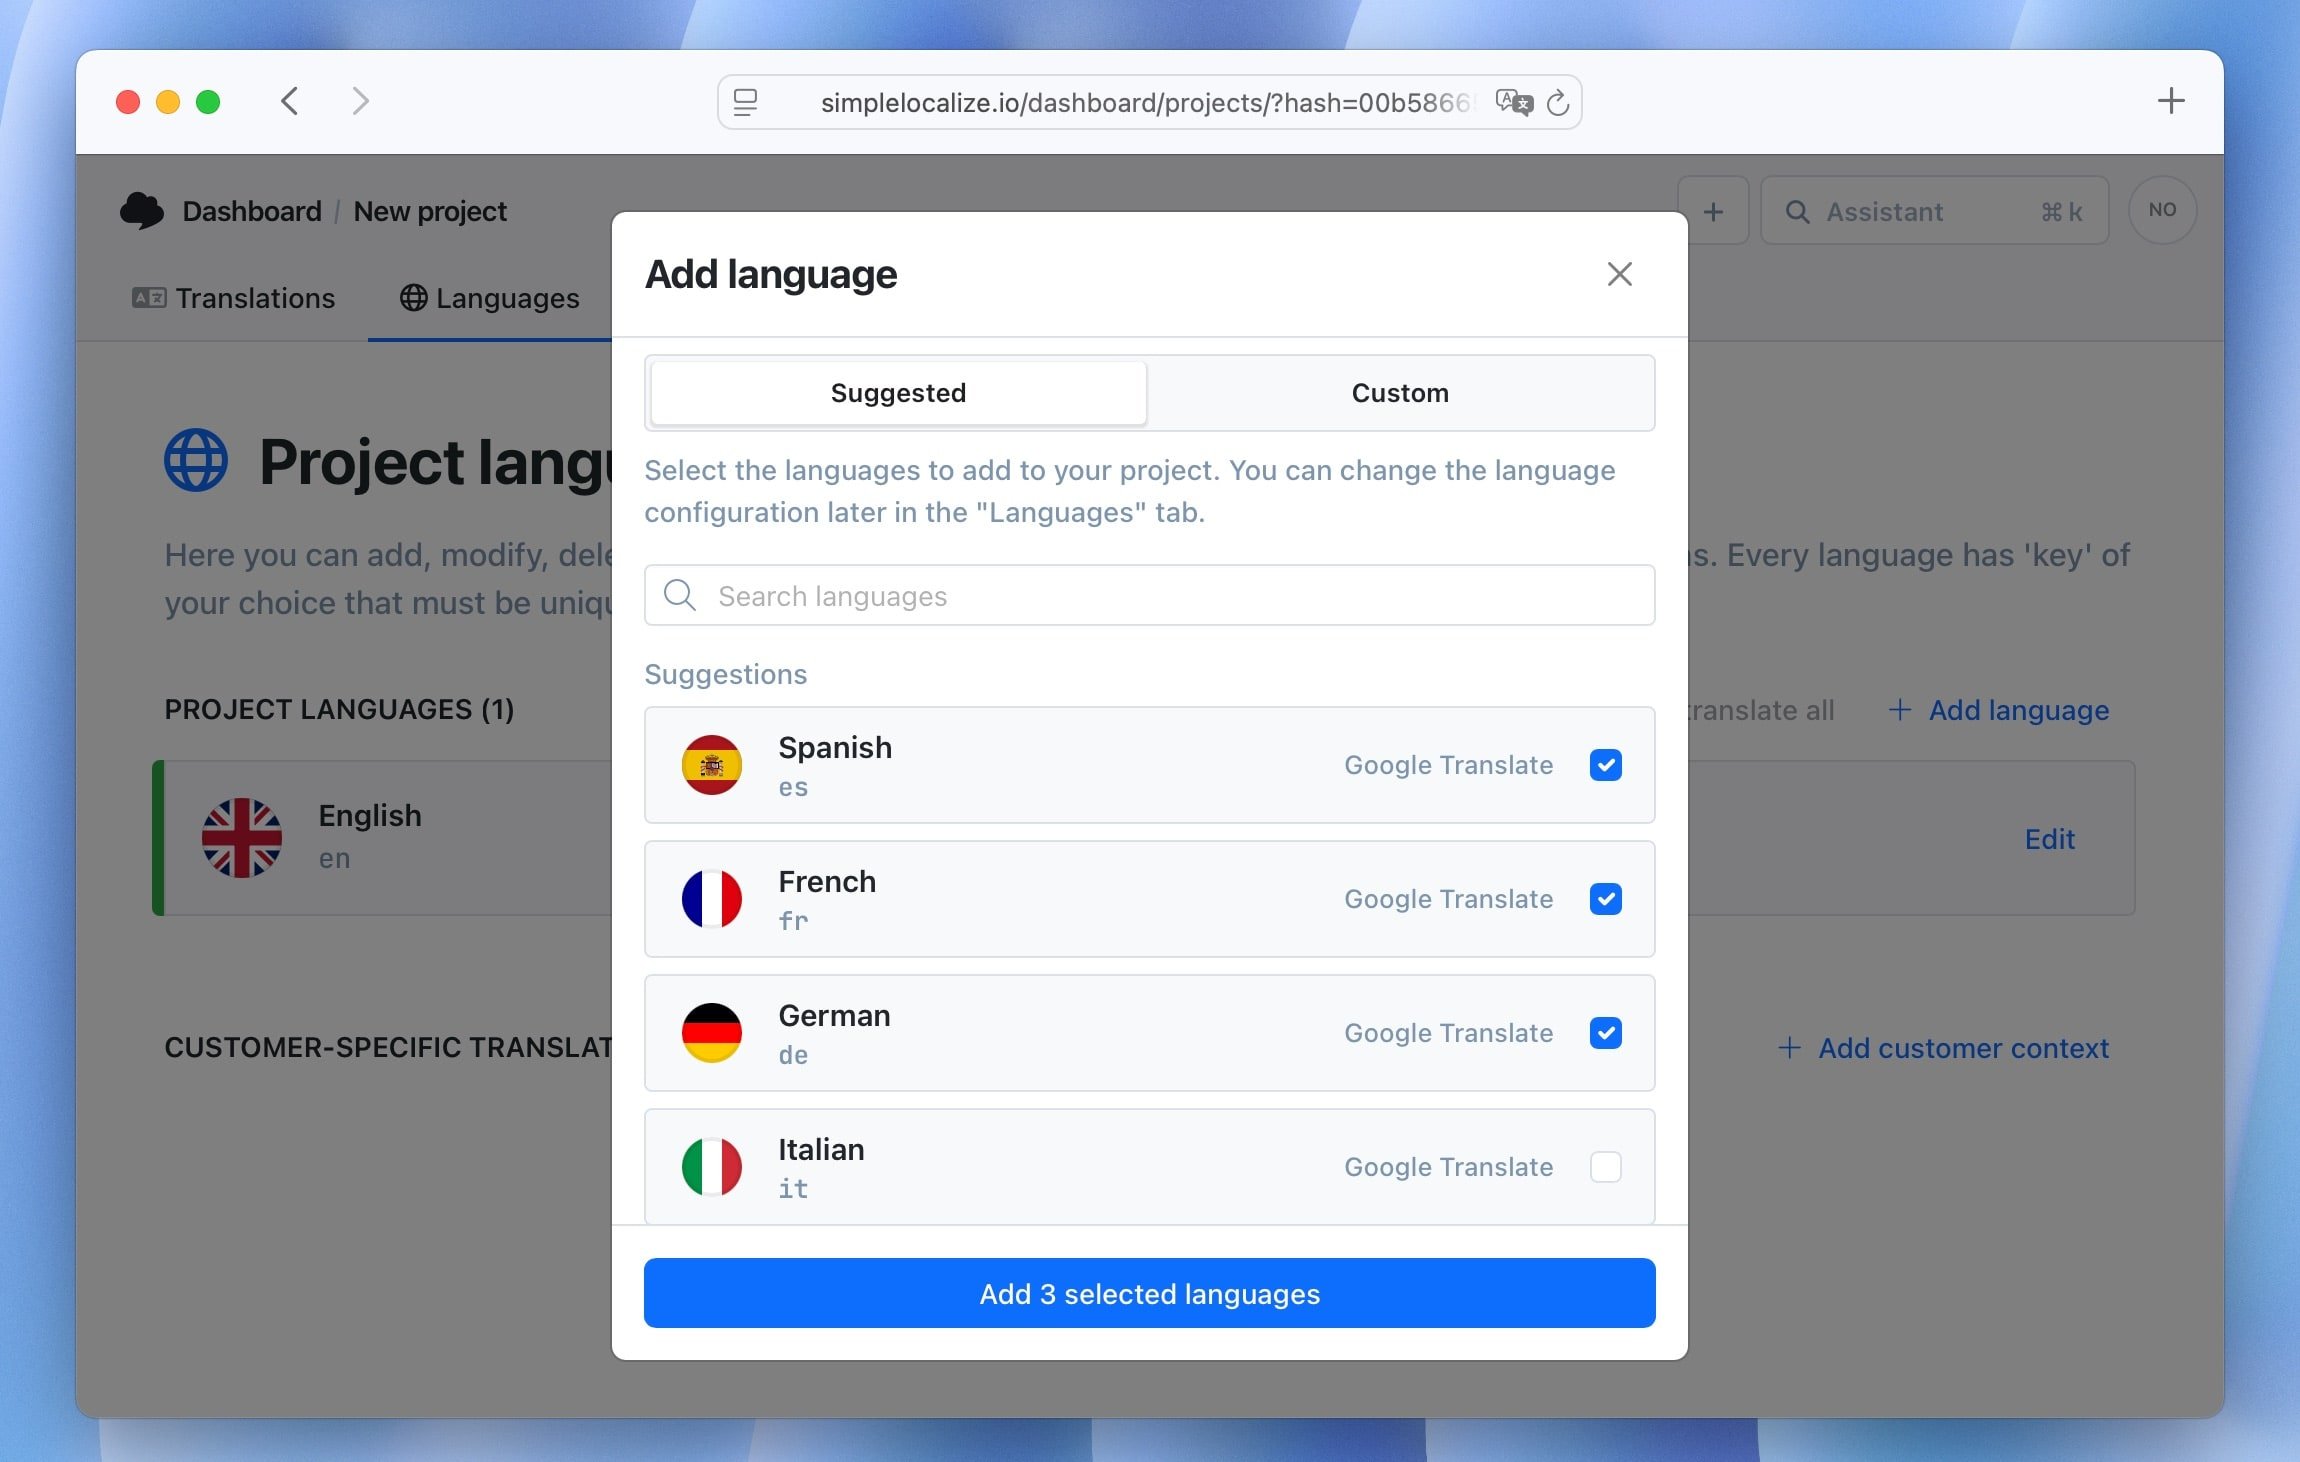The height and width of the screenshot is (1462, 2300).
Task: Click Add 3 selected languages button
Action: pyautogui.click(x=1149, y=1293)
